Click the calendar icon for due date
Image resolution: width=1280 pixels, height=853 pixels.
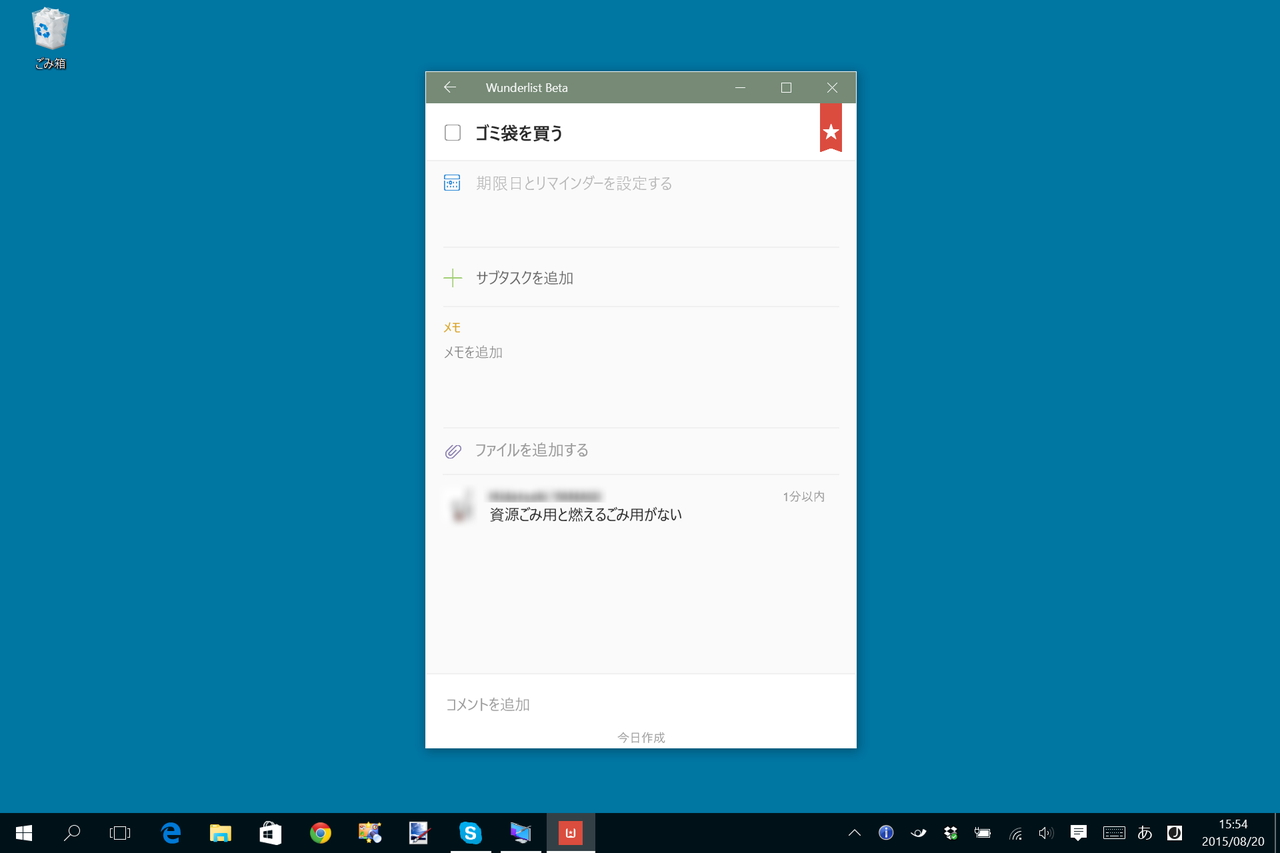tap(452, 183)
